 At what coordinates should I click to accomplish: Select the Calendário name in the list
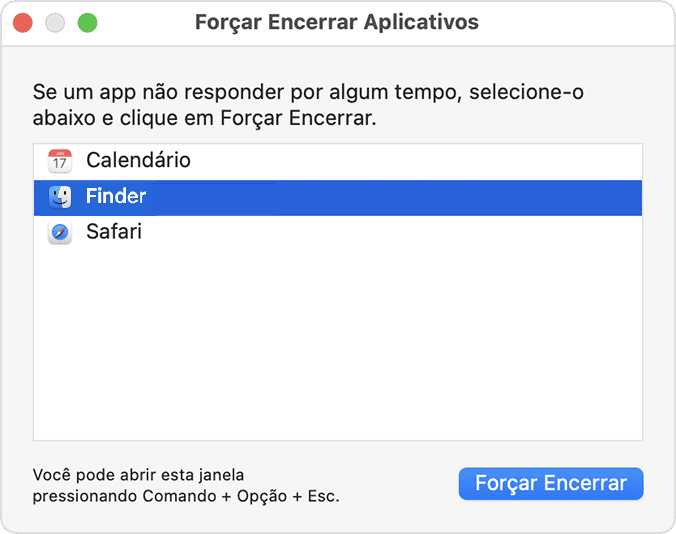(x=138, y=160)
